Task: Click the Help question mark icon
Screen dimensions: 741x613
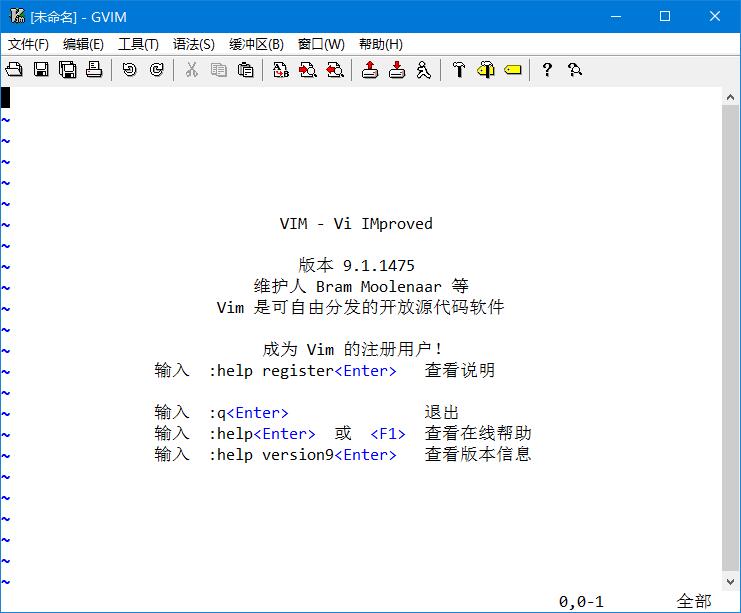Action: click(x=547, y=70)
